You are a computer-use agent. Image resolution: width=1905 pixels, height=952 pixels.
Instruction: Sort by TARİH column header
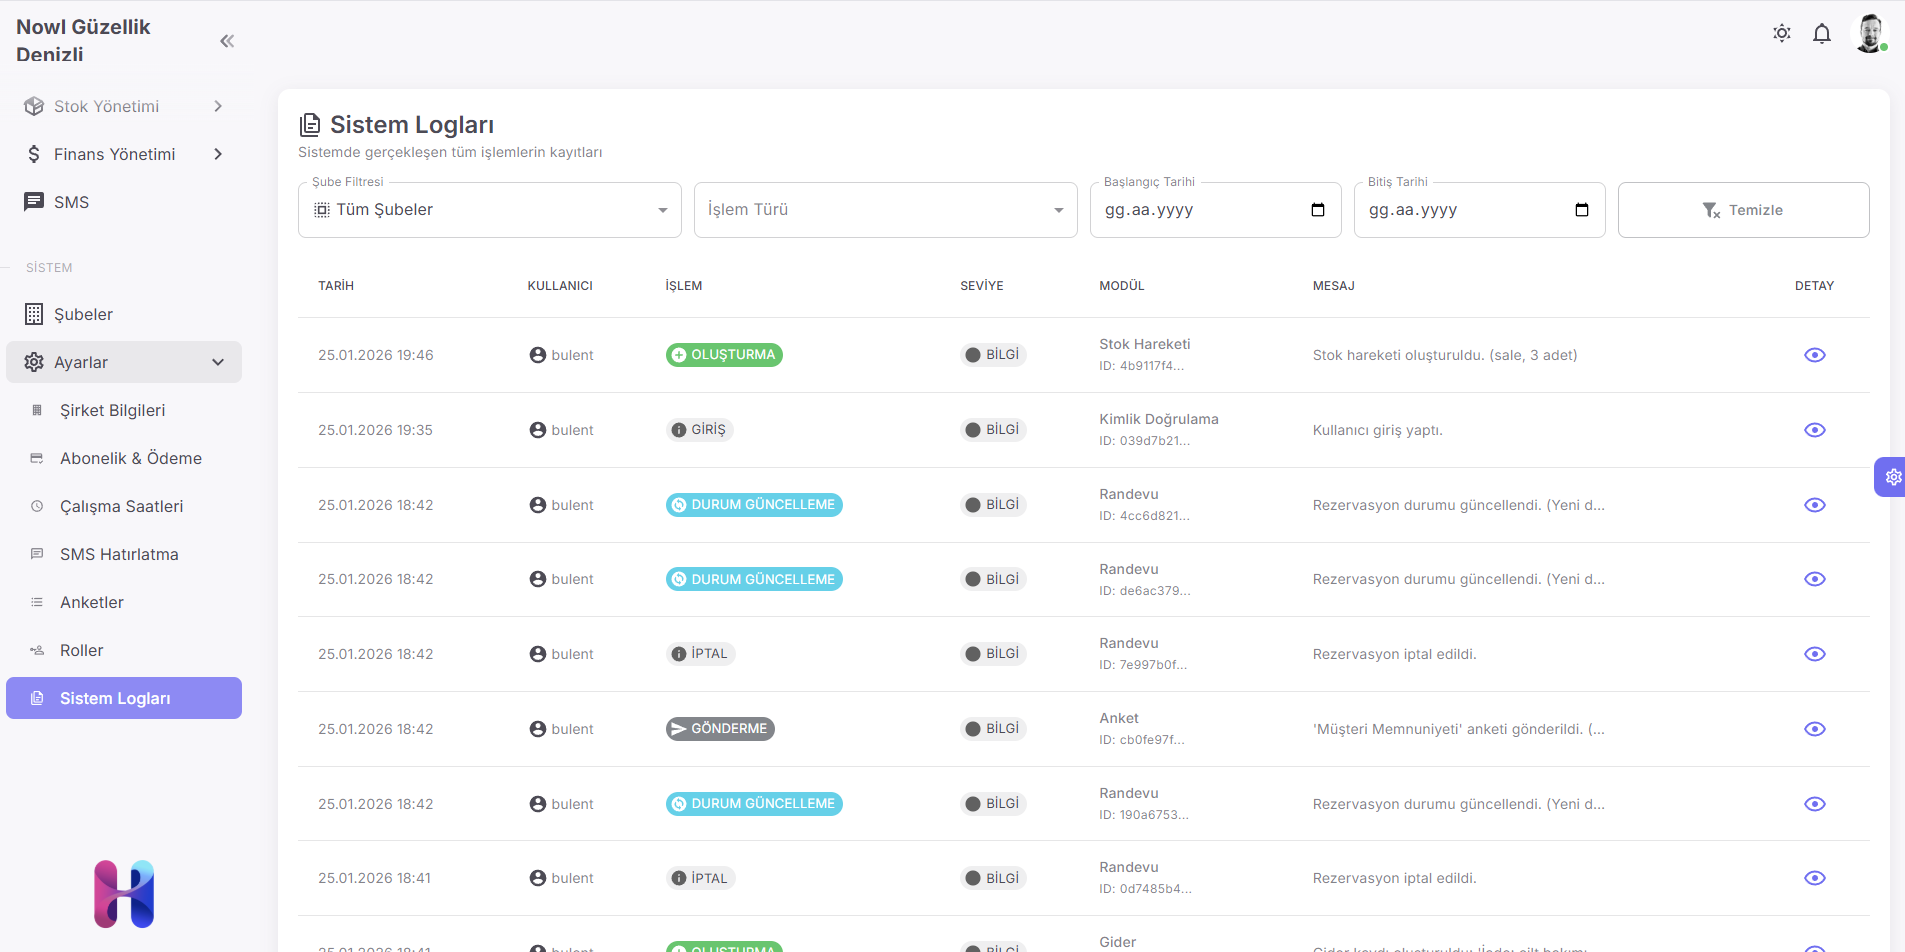(336, 286)
